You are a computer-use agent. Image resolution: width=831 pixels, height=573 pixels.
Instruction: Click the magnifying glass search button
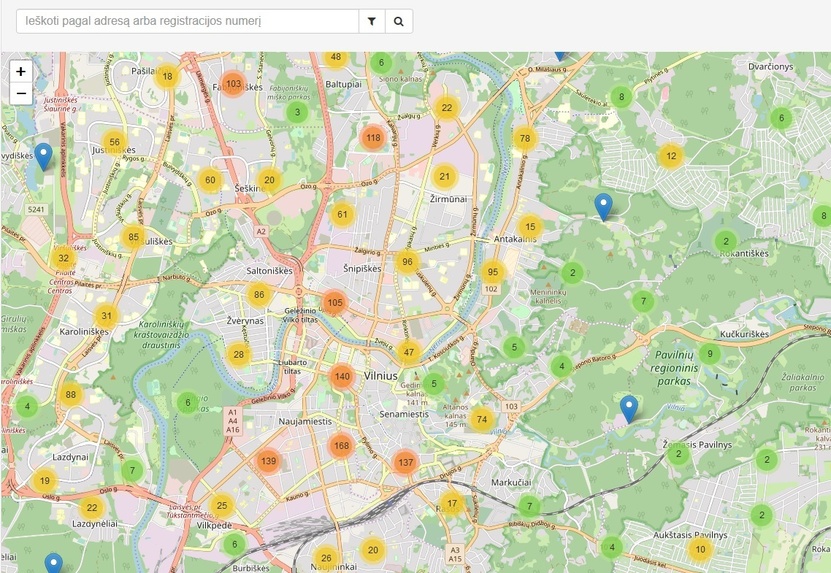399,21
